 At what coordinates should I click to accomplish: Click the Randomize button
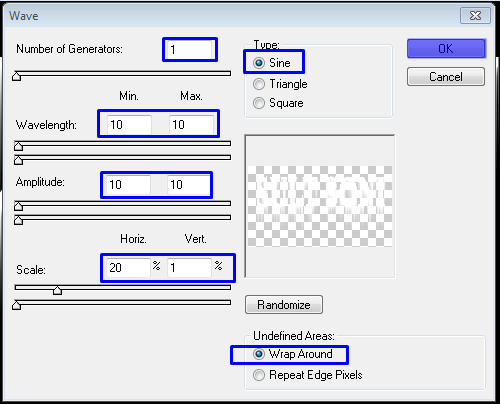(x=284, y=305)
